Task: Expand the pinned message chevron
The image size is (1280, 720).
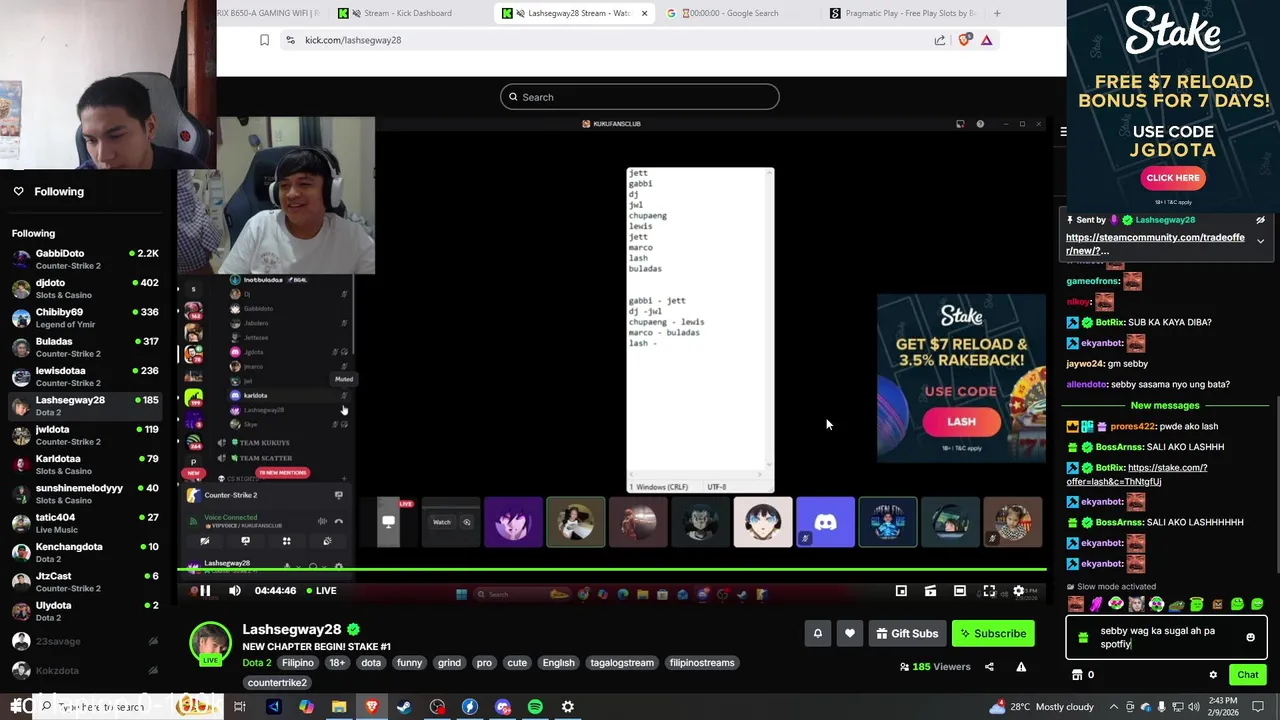Action: tap(1260, 241)
